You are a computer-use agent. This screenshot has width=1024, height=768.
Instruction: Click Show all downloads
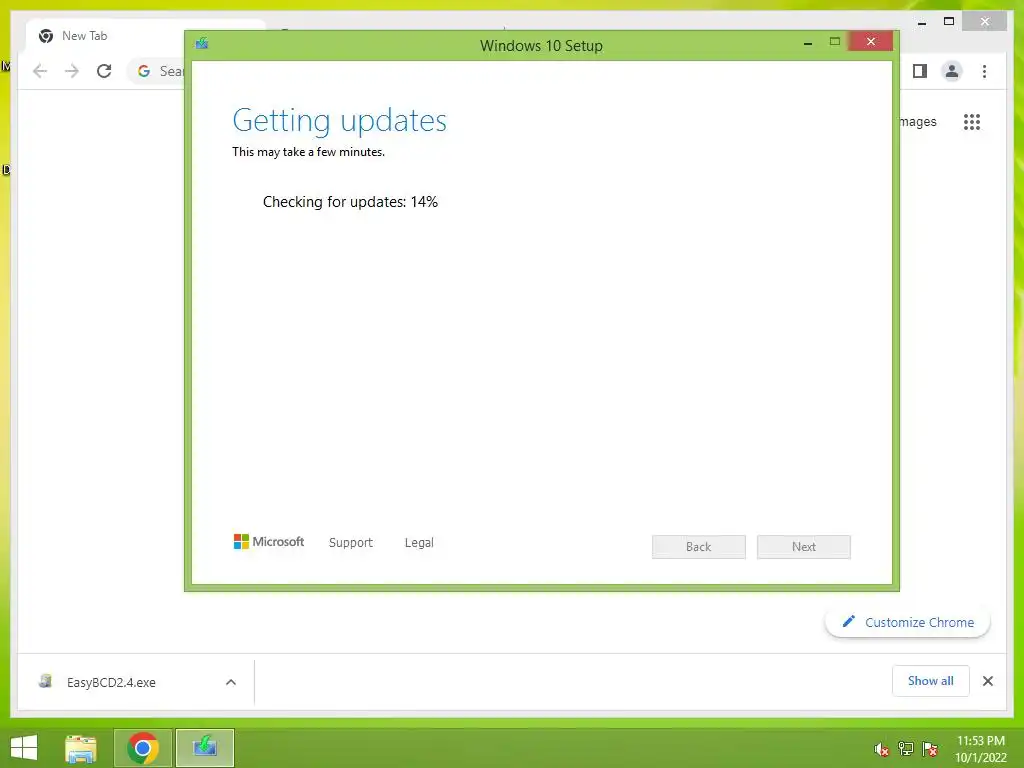click(931, 681)
